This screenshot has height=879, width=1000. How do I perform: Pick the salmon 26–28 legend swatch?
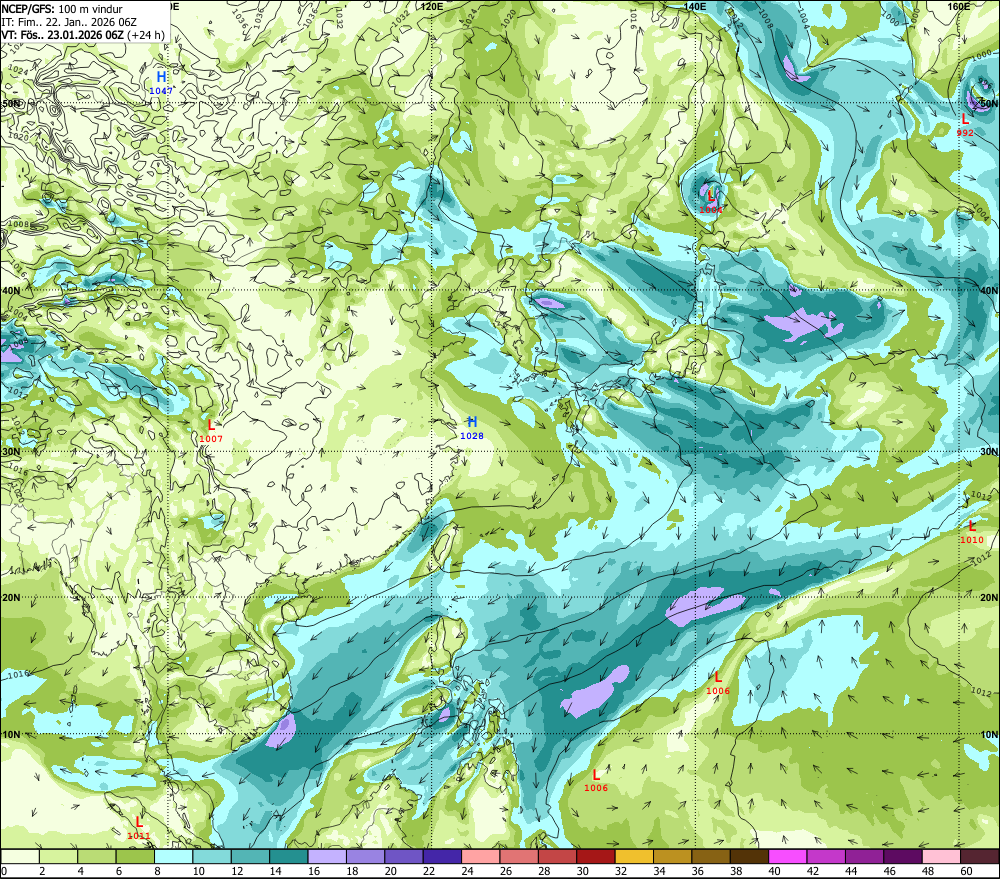pyautogui.click(x=519, y=856)
